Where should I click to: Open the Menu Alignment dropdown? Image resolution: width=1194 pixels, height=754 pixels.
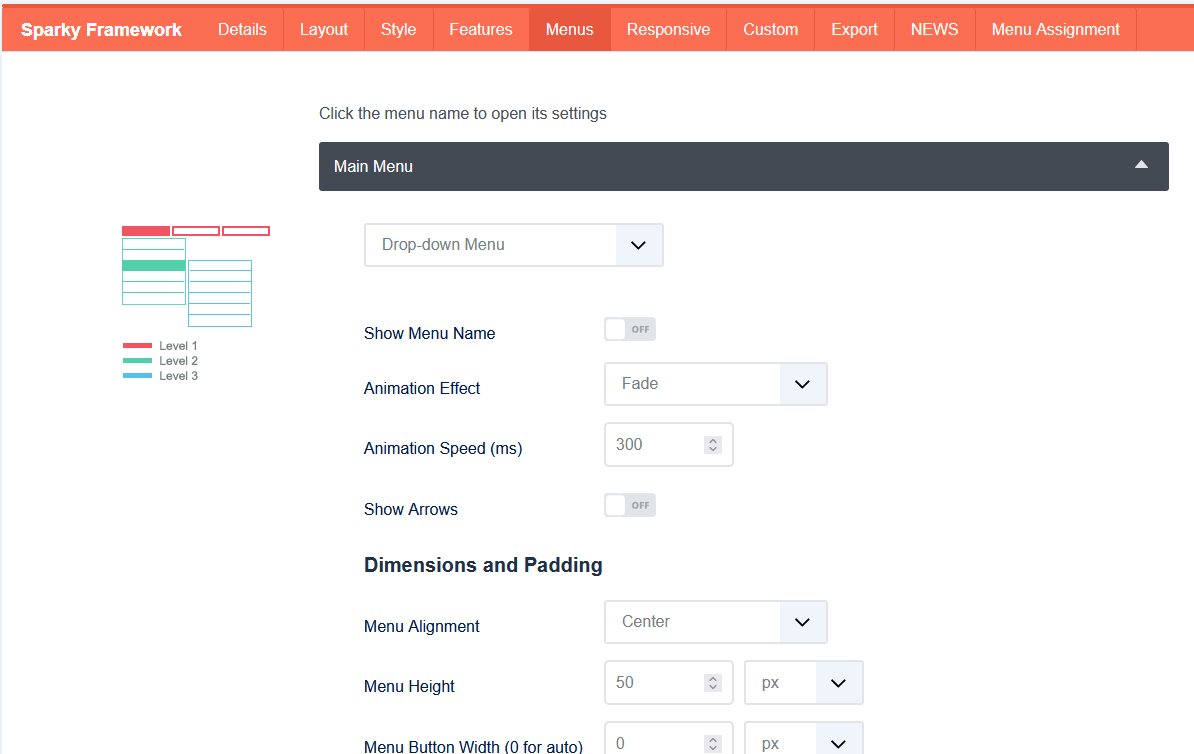(715, 622)
